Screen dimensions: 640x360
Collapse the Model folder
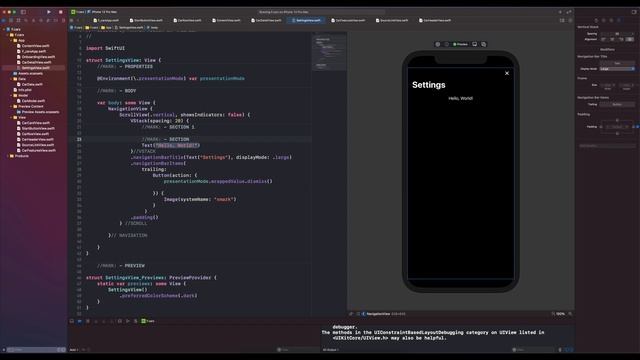point(11,96)
